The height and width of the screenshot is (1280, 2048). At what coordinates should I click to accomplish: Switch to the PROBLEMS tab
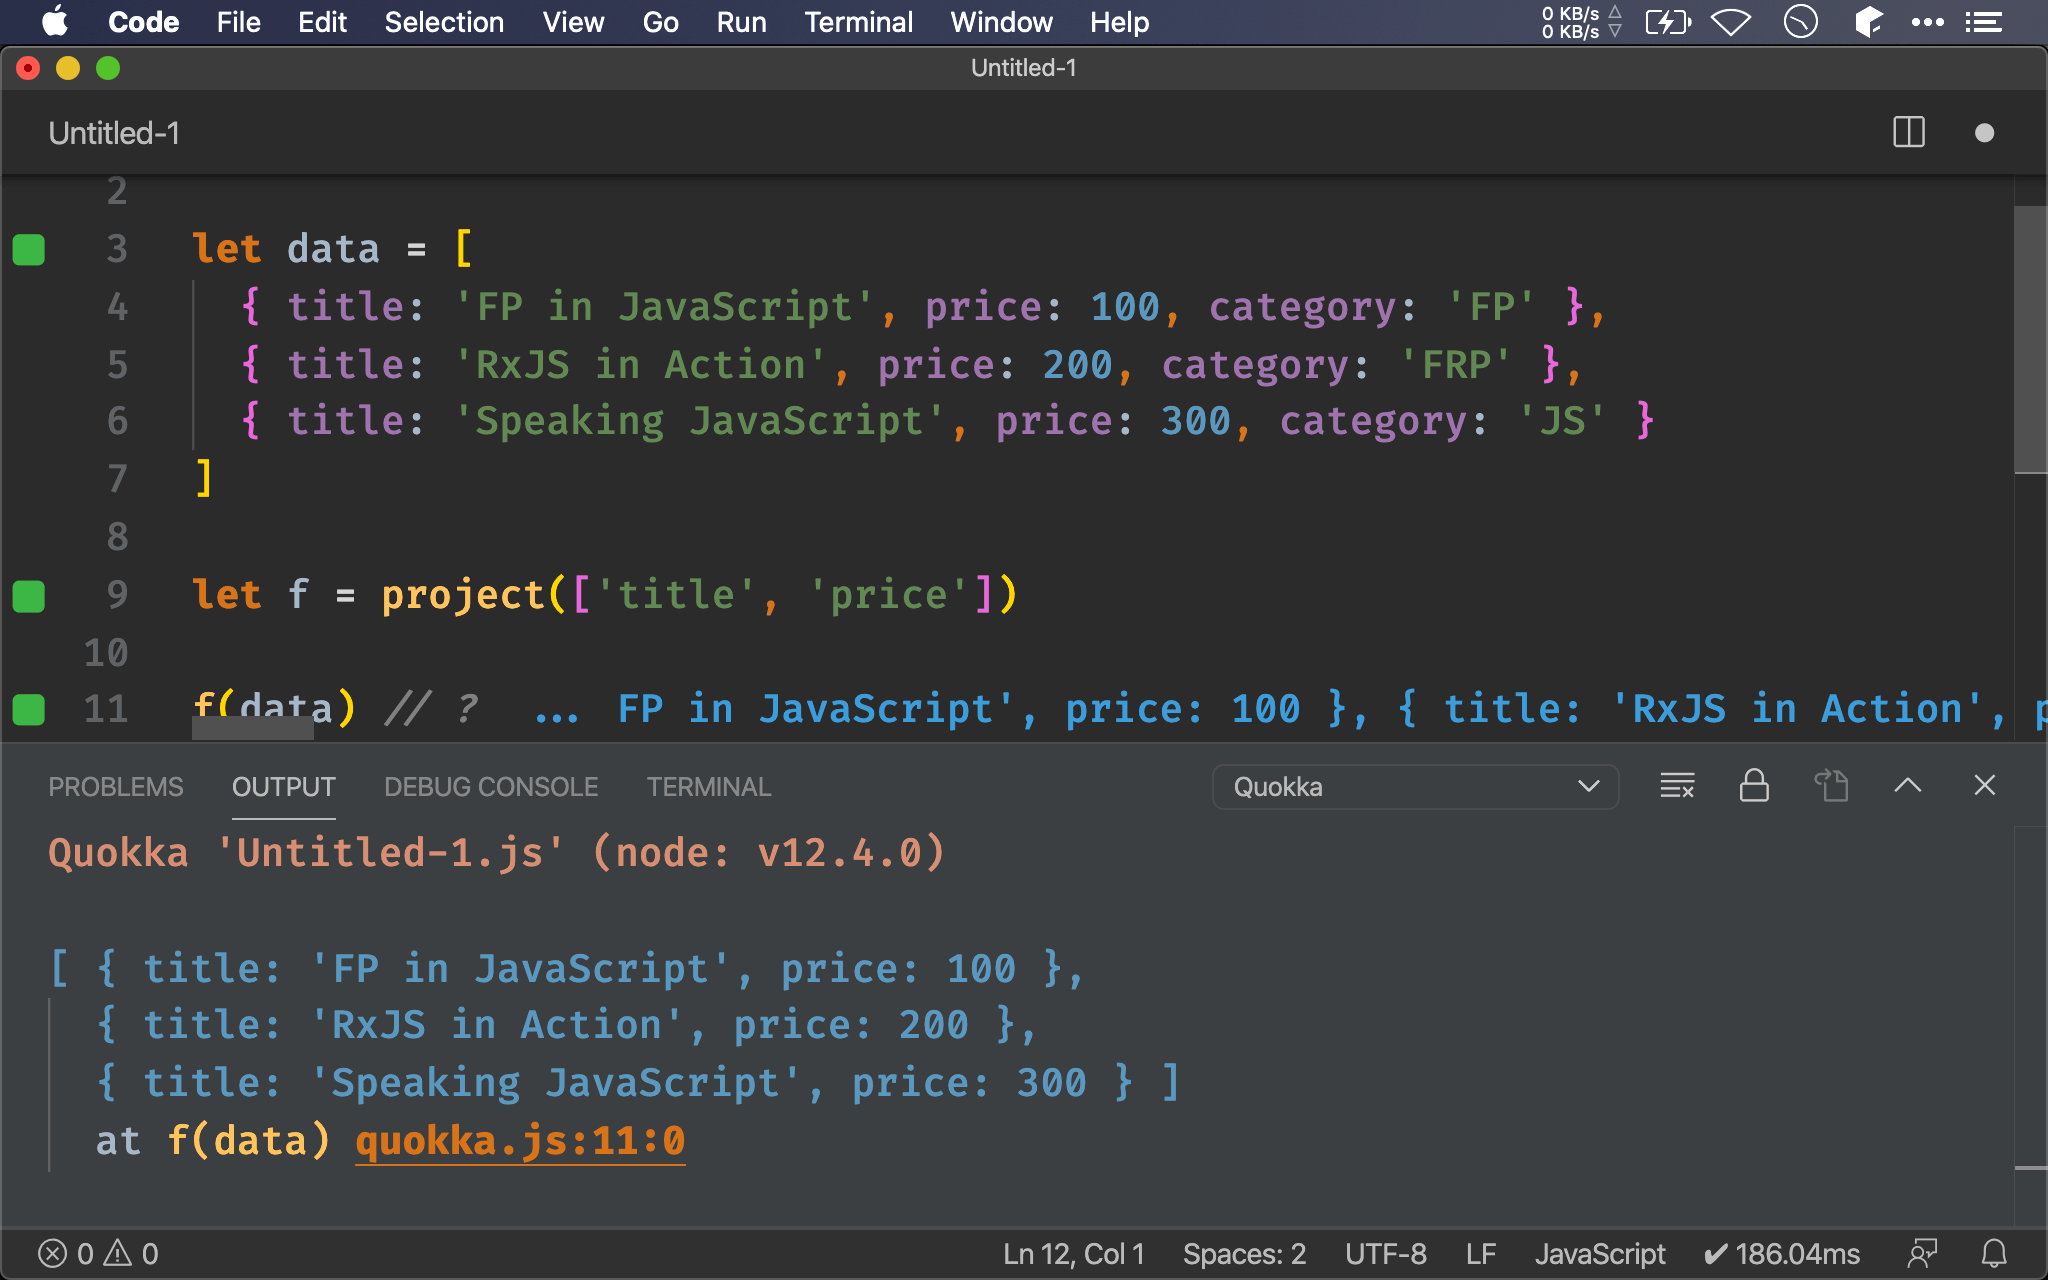(x=115, y=785)
